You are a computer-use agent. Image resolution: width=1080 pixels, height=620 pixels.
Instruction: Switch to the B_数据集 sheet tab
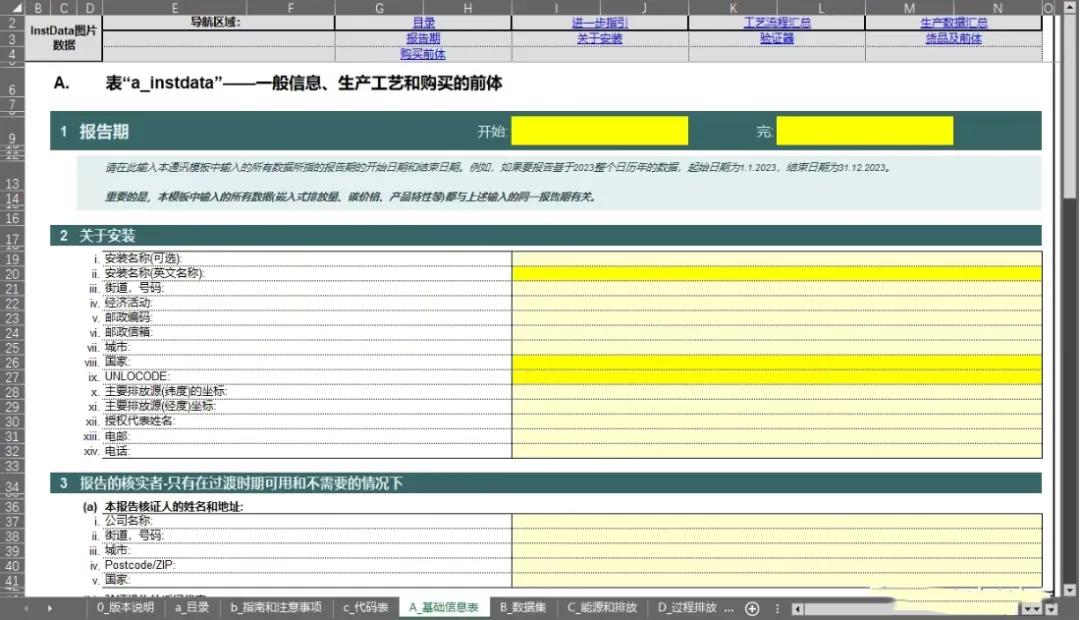pos(521,606)
